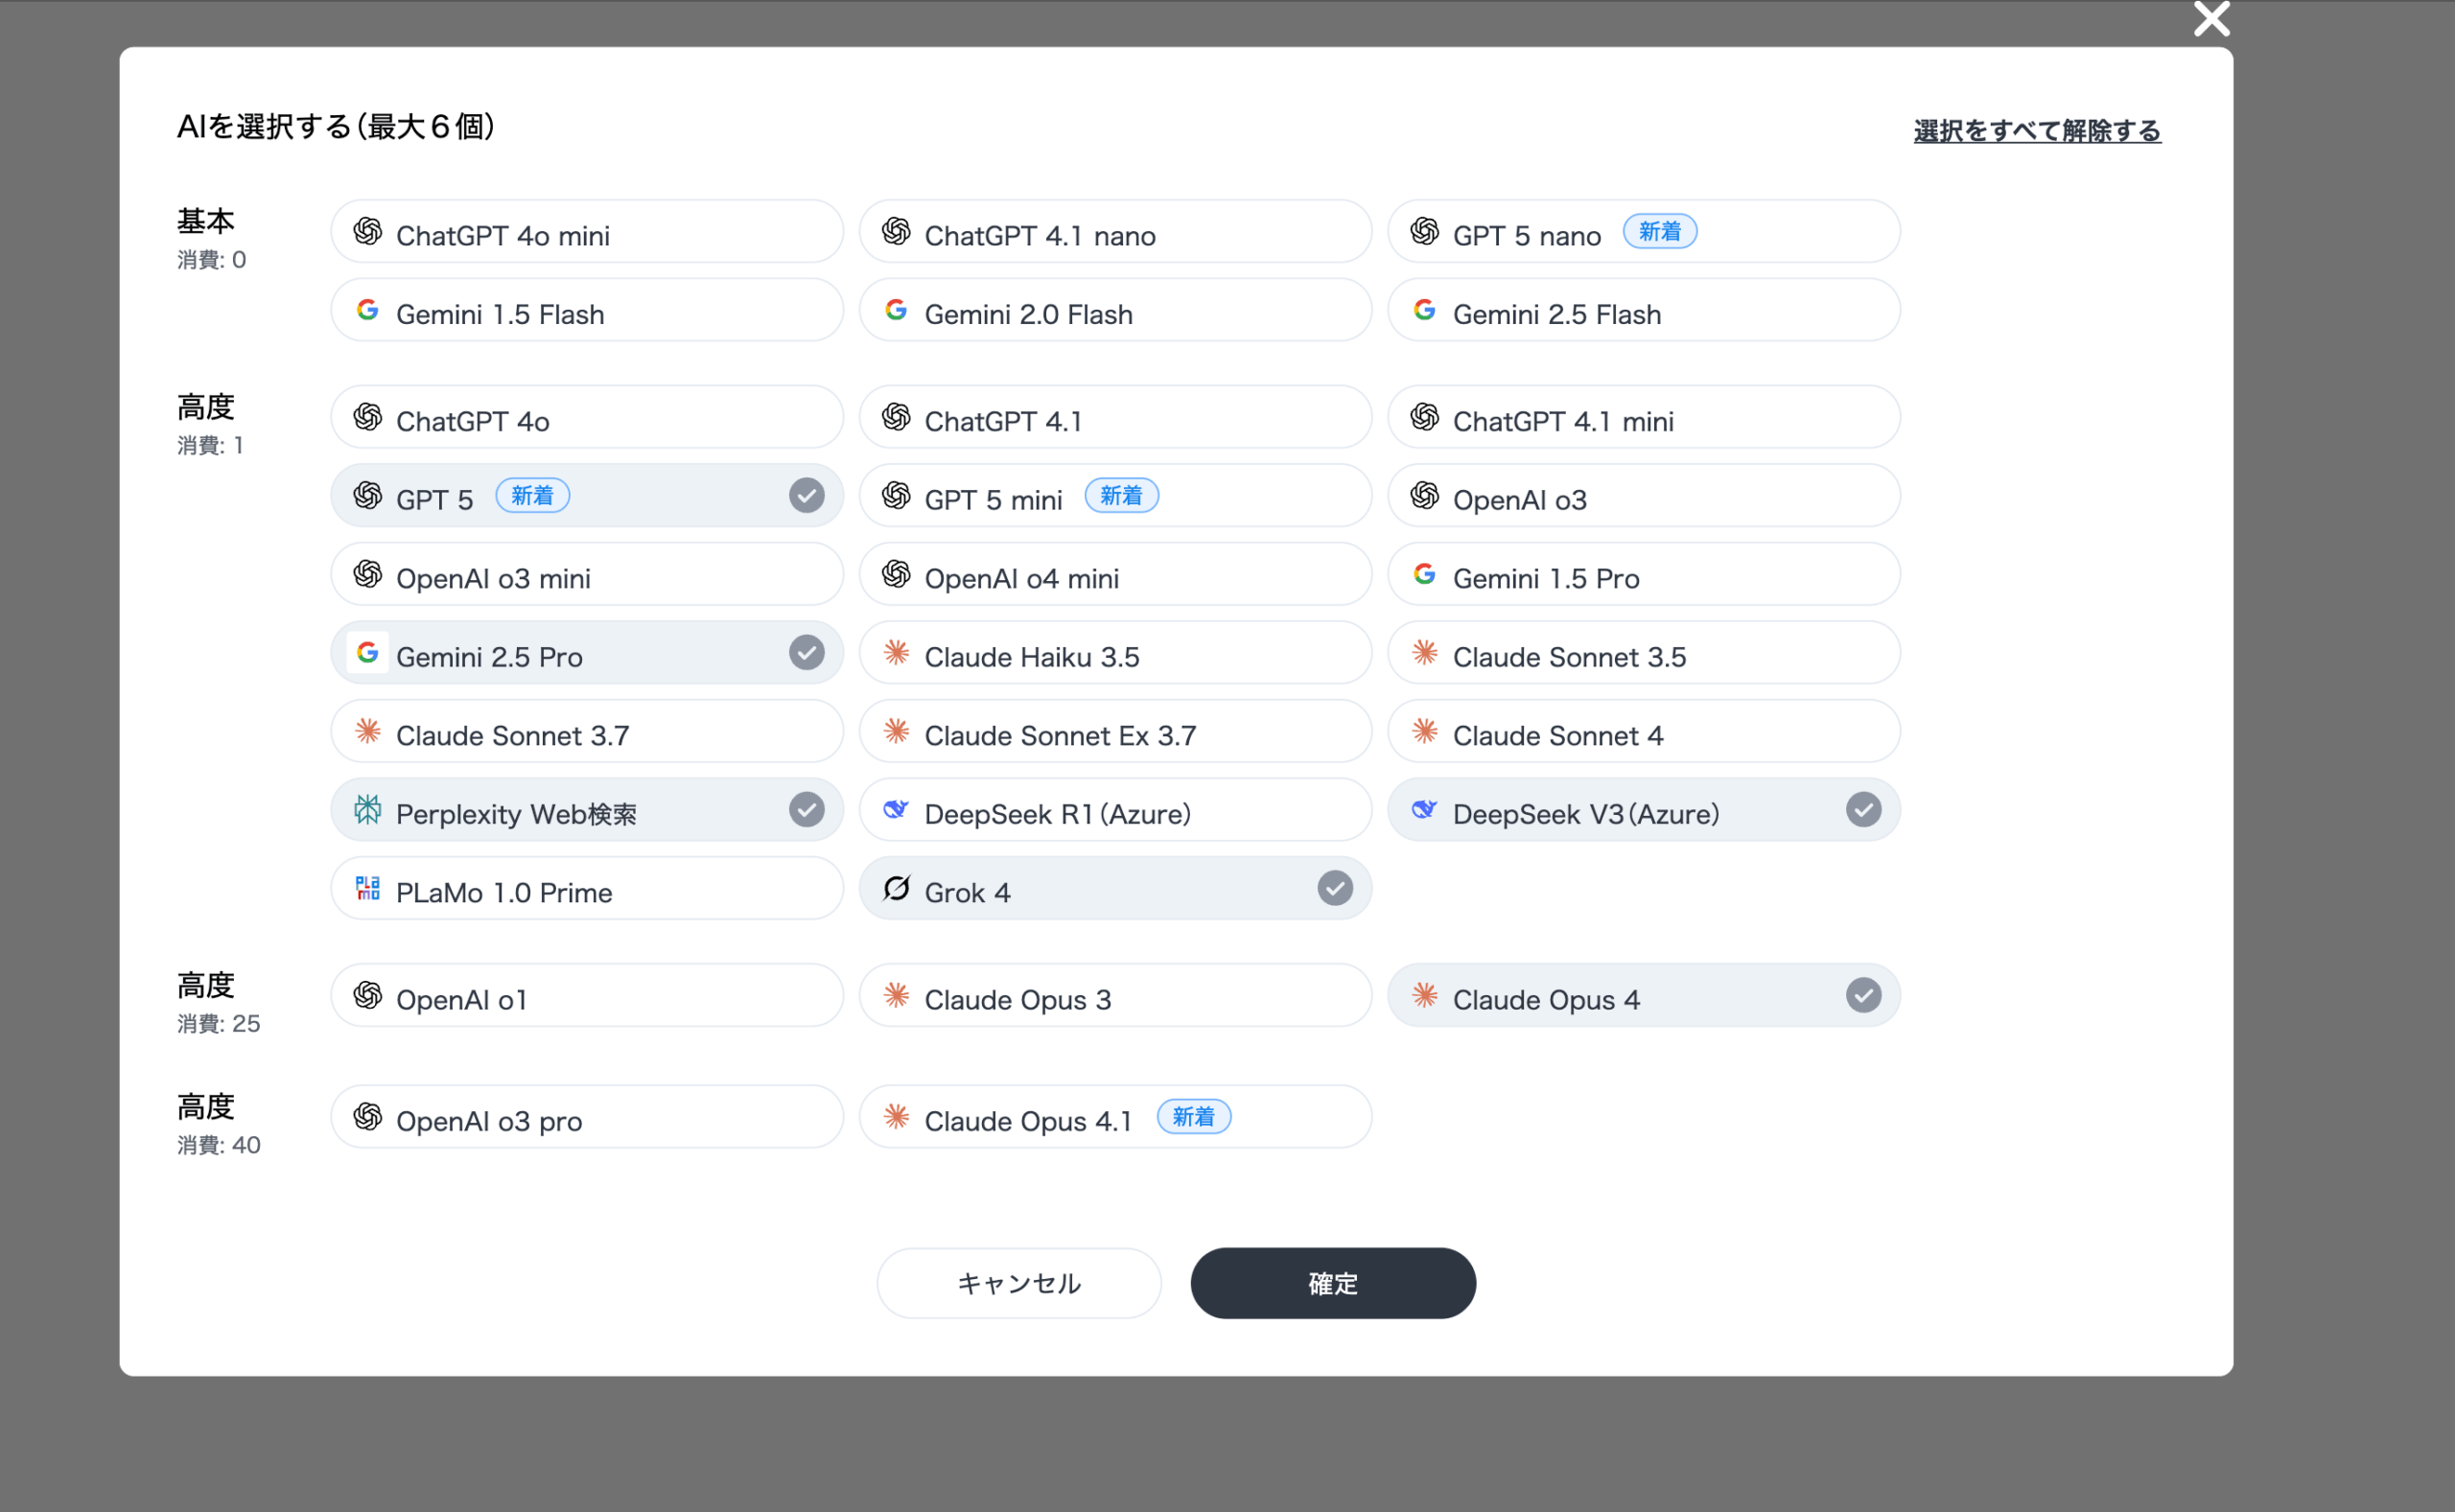The image size is (2455, 1512).
Task: Click the Google icon beside Gemini 2.0 Flash
Action: pyautogui.click(x=896, y=311)
